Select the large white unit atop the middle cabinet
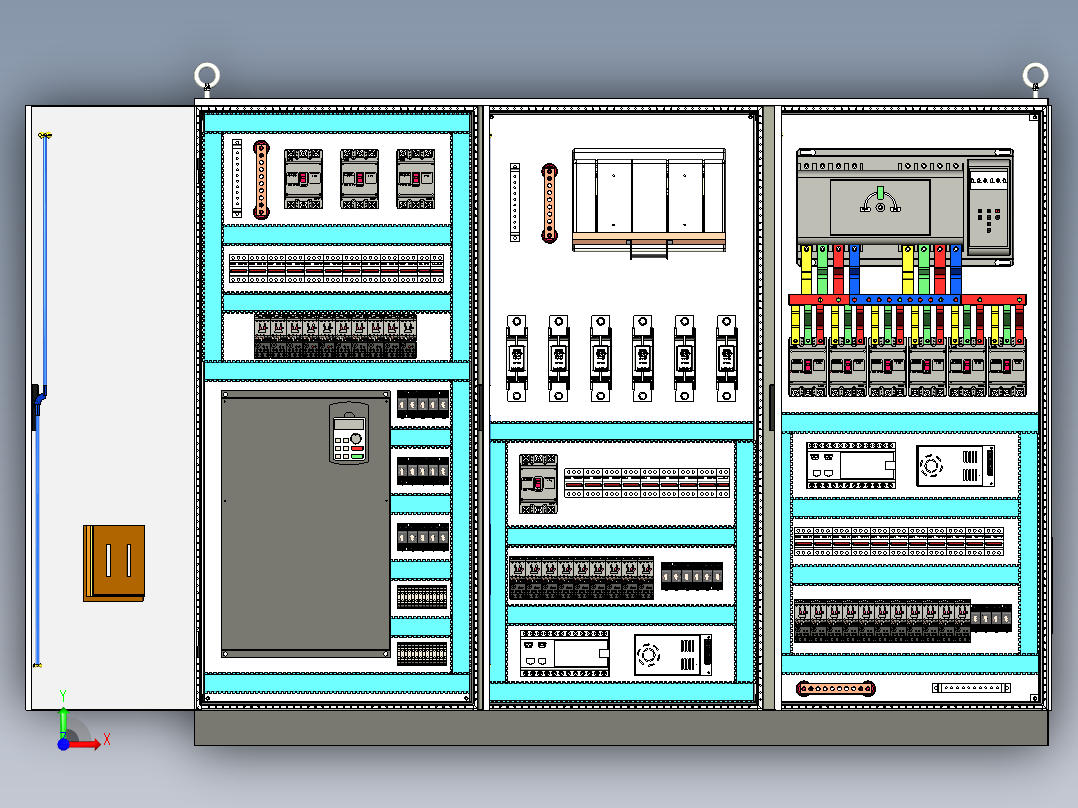 (x=649, y=201)
